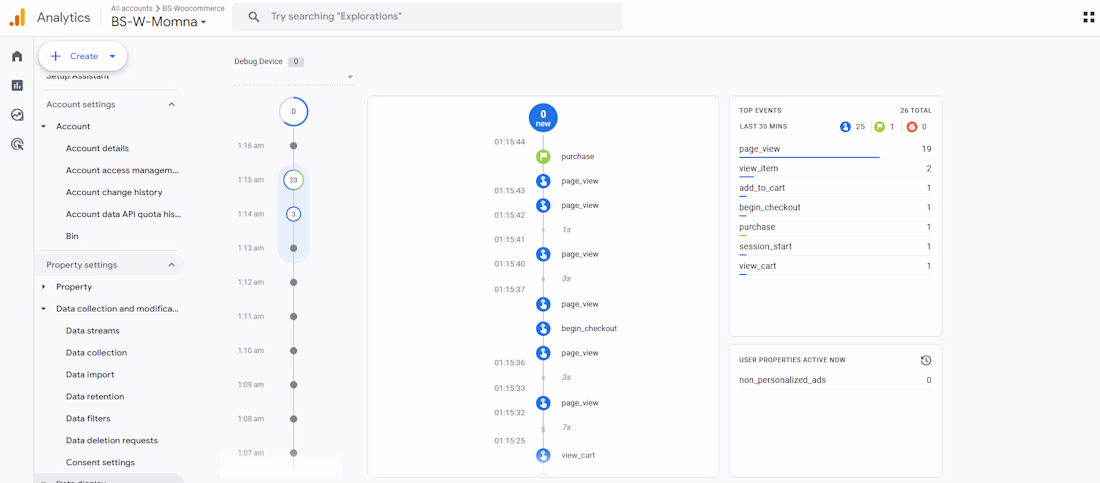Collapse the Property settings section

[171, 265]
